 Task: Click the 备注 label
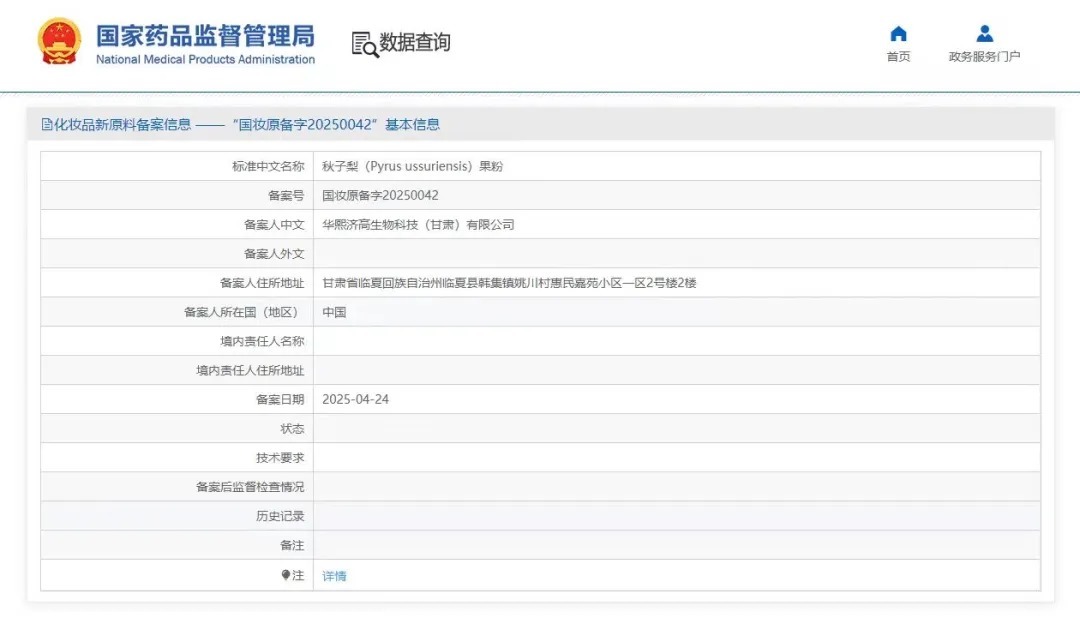point(292,546)
